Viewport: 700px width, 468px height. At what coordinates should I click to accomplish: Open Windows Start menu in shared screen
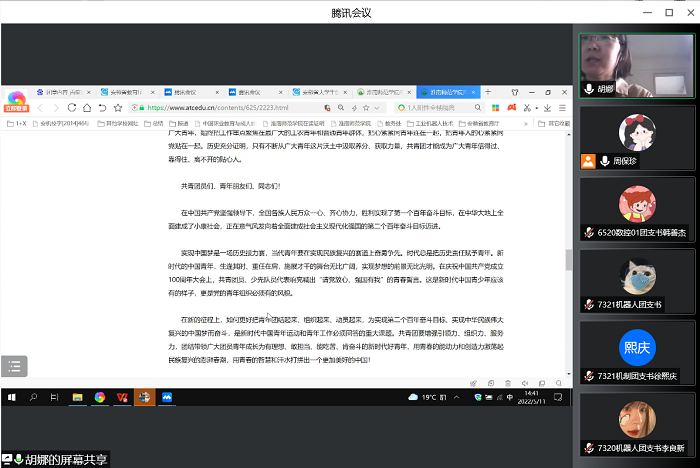pos(12,397)
